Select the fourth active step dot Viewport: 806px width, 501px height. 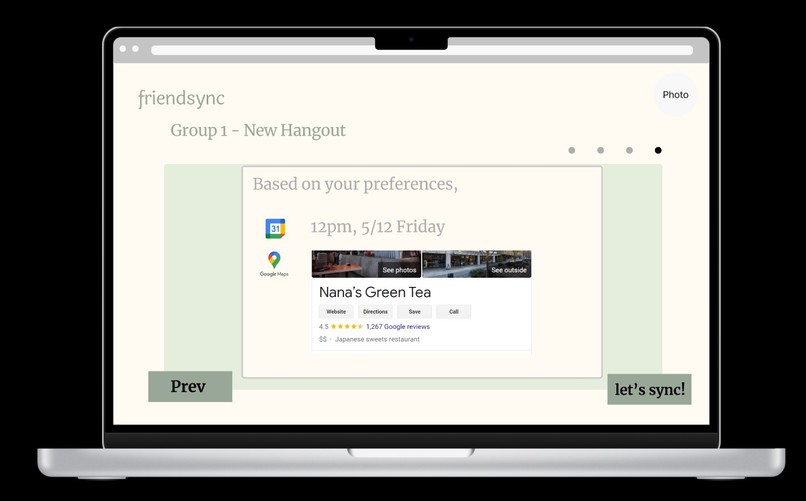[x=658, y=150]
